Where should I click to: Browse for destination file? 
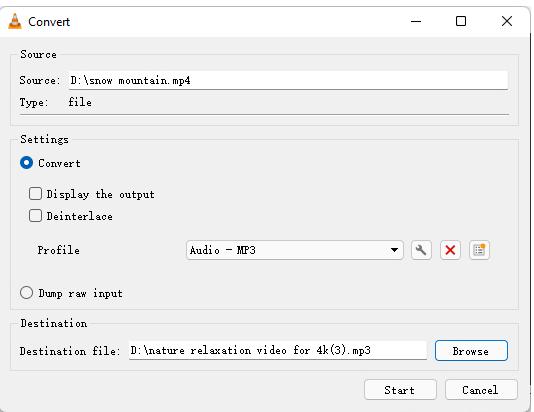(x=471, y=351)
